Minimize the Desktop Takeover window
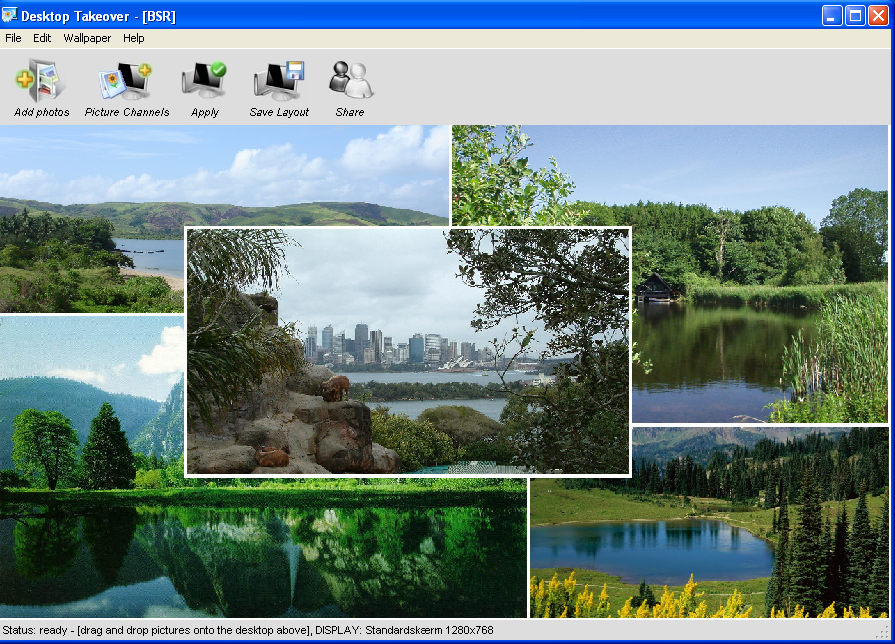This screenshot has height=644, width=895. [832, 15]
